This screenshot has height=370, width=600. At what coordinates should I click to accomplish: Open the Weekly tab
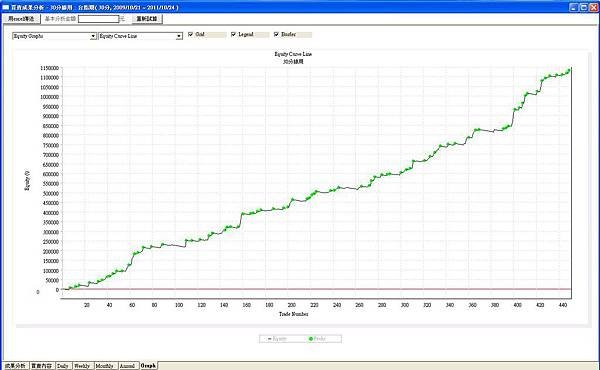pyautogui.click(x=82, y=366)
